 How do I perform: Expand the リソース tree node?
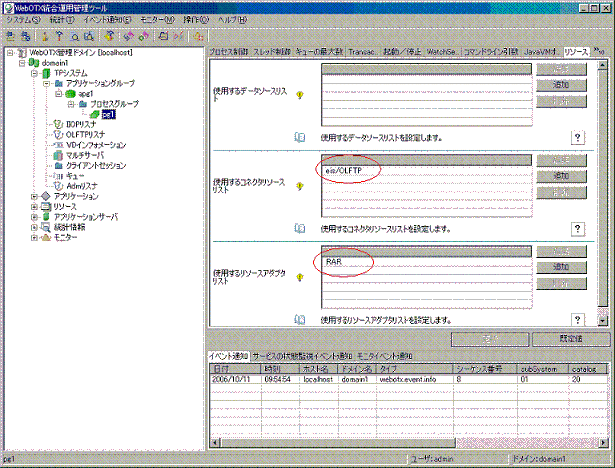(34, 206)
